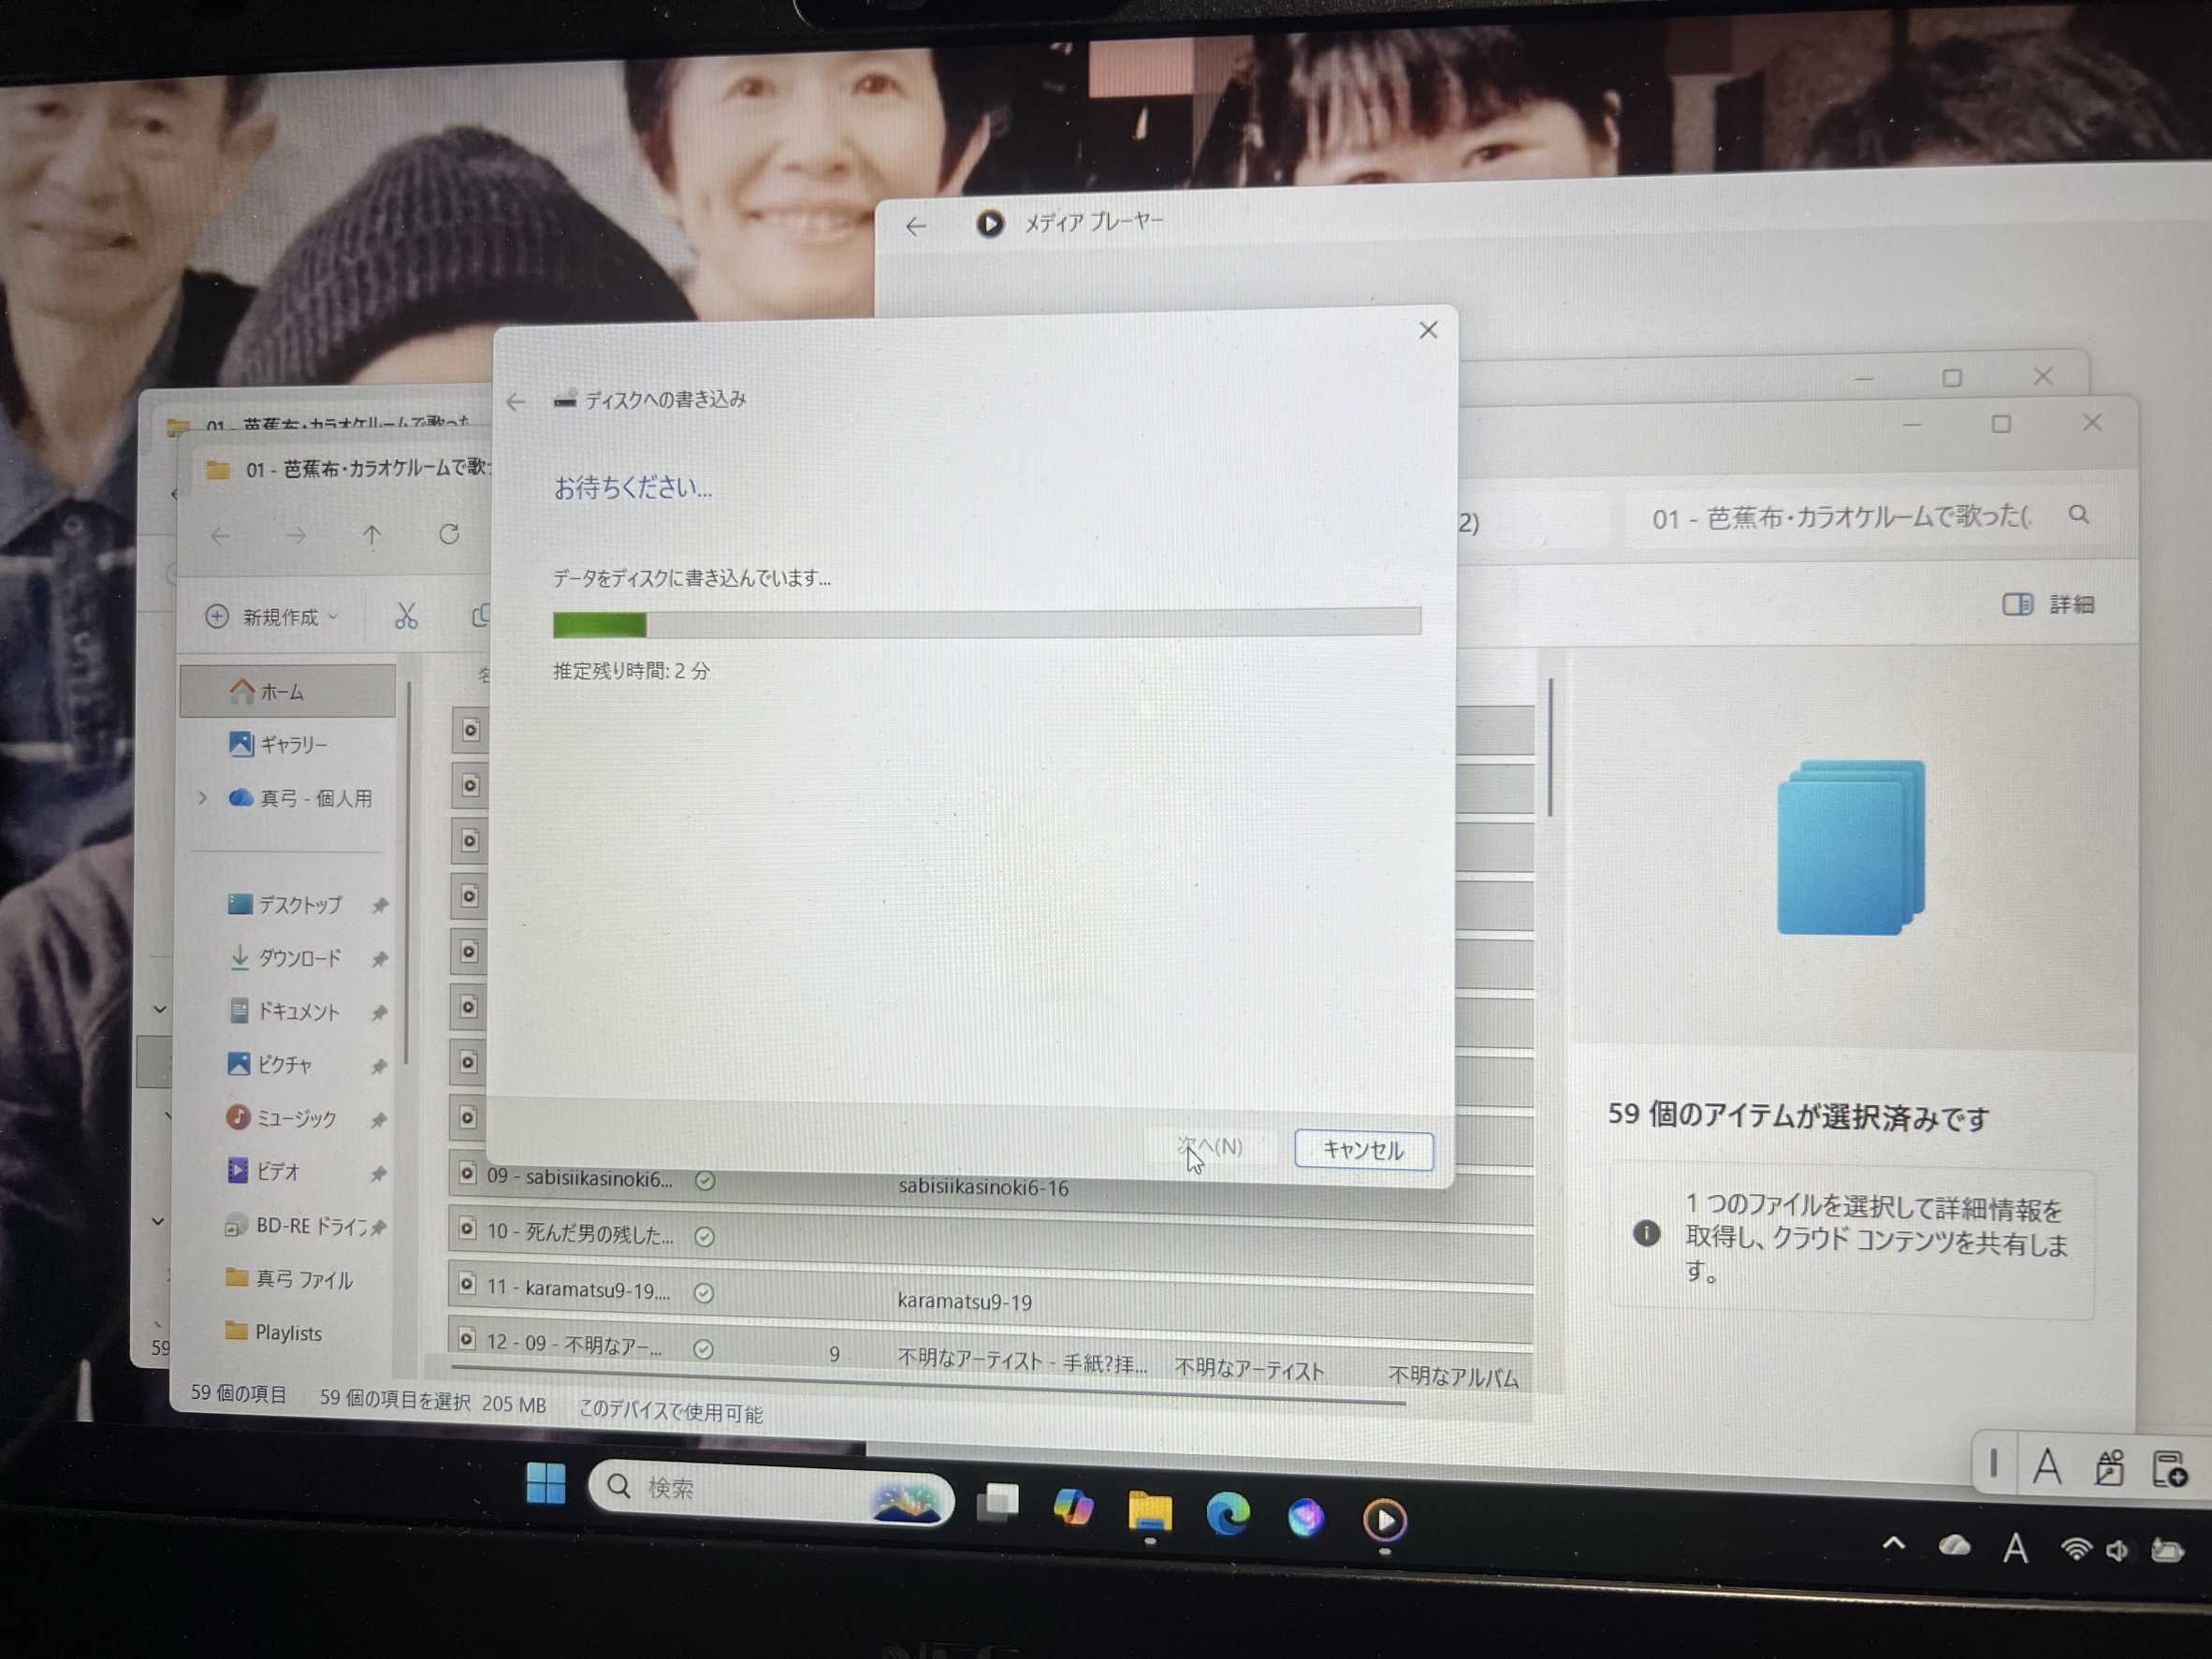Image resolution: width=2212 pixels, height=1659 pixels.
Task: Click the back arrow in Media Player window
Action: click(916, 227)
